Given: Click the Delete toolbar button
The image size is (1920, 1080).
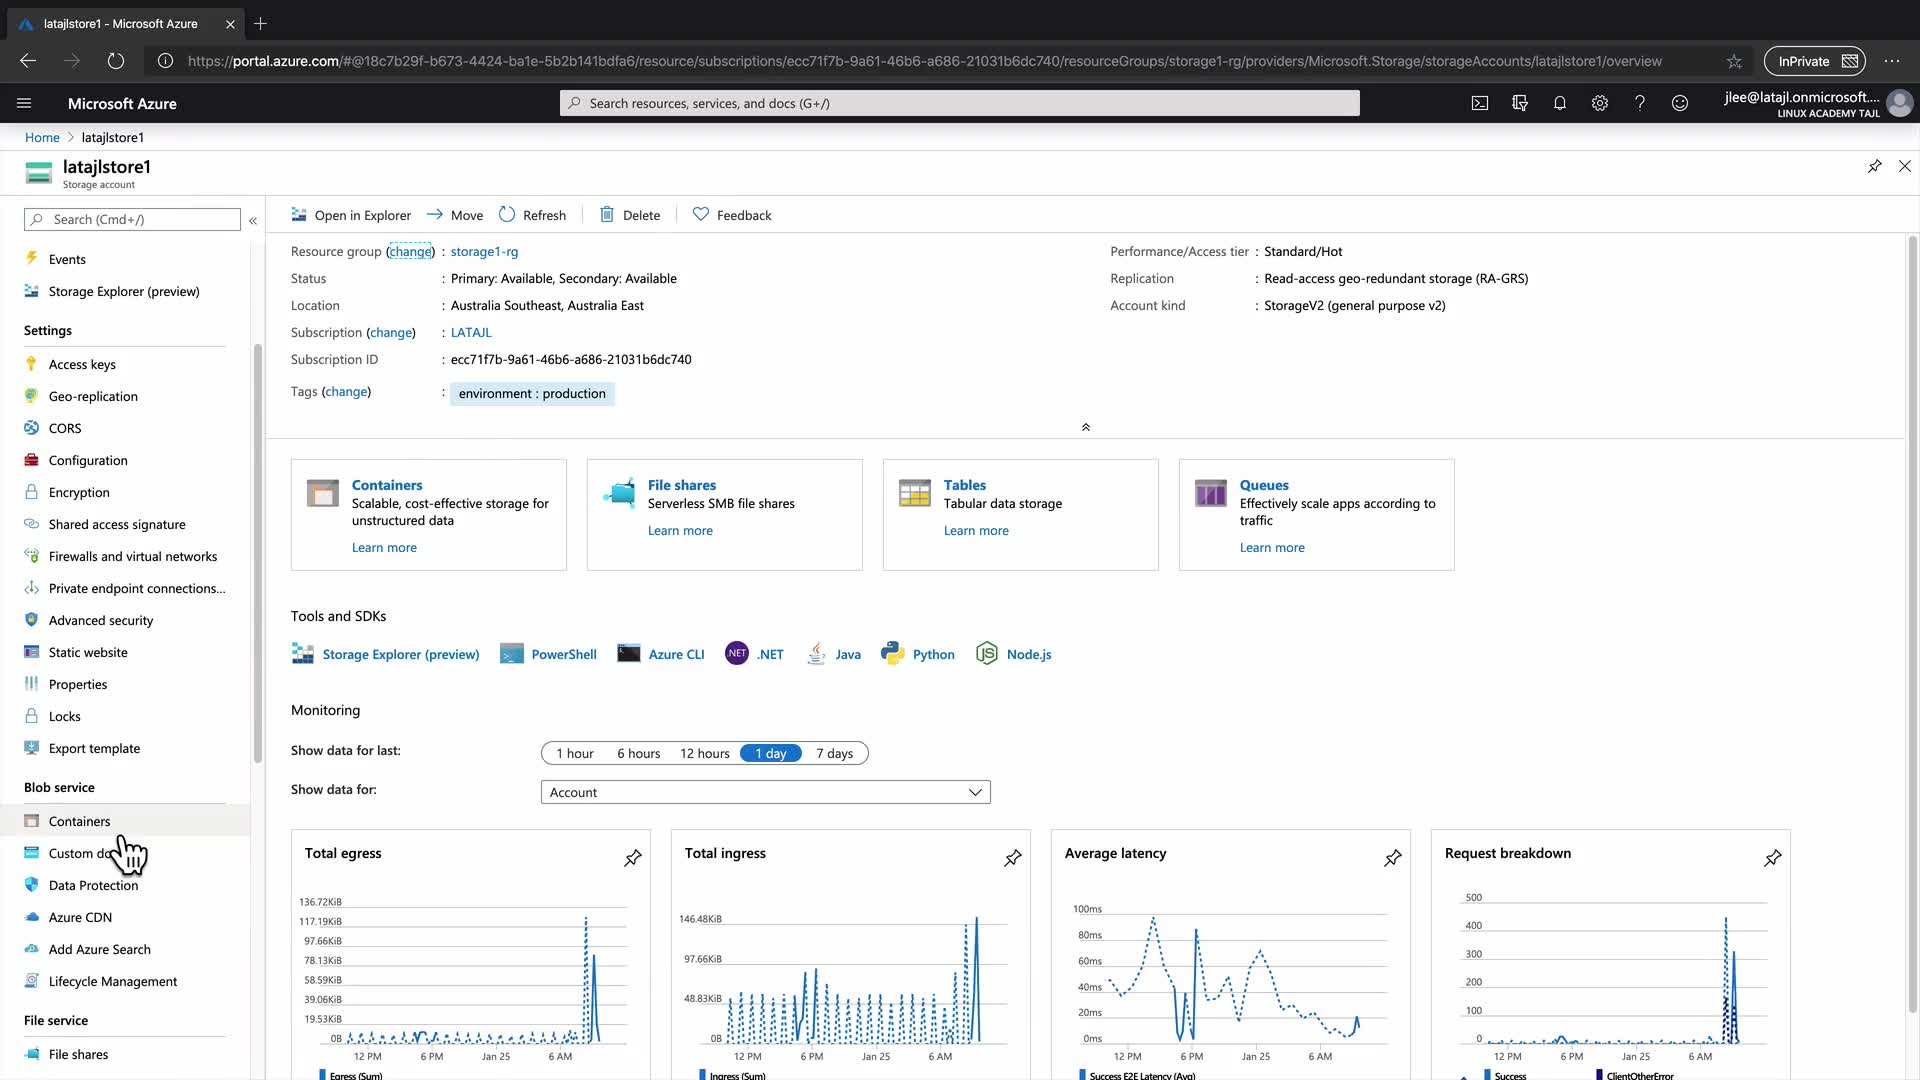Looking at the screenshot, I should (630, 215).
